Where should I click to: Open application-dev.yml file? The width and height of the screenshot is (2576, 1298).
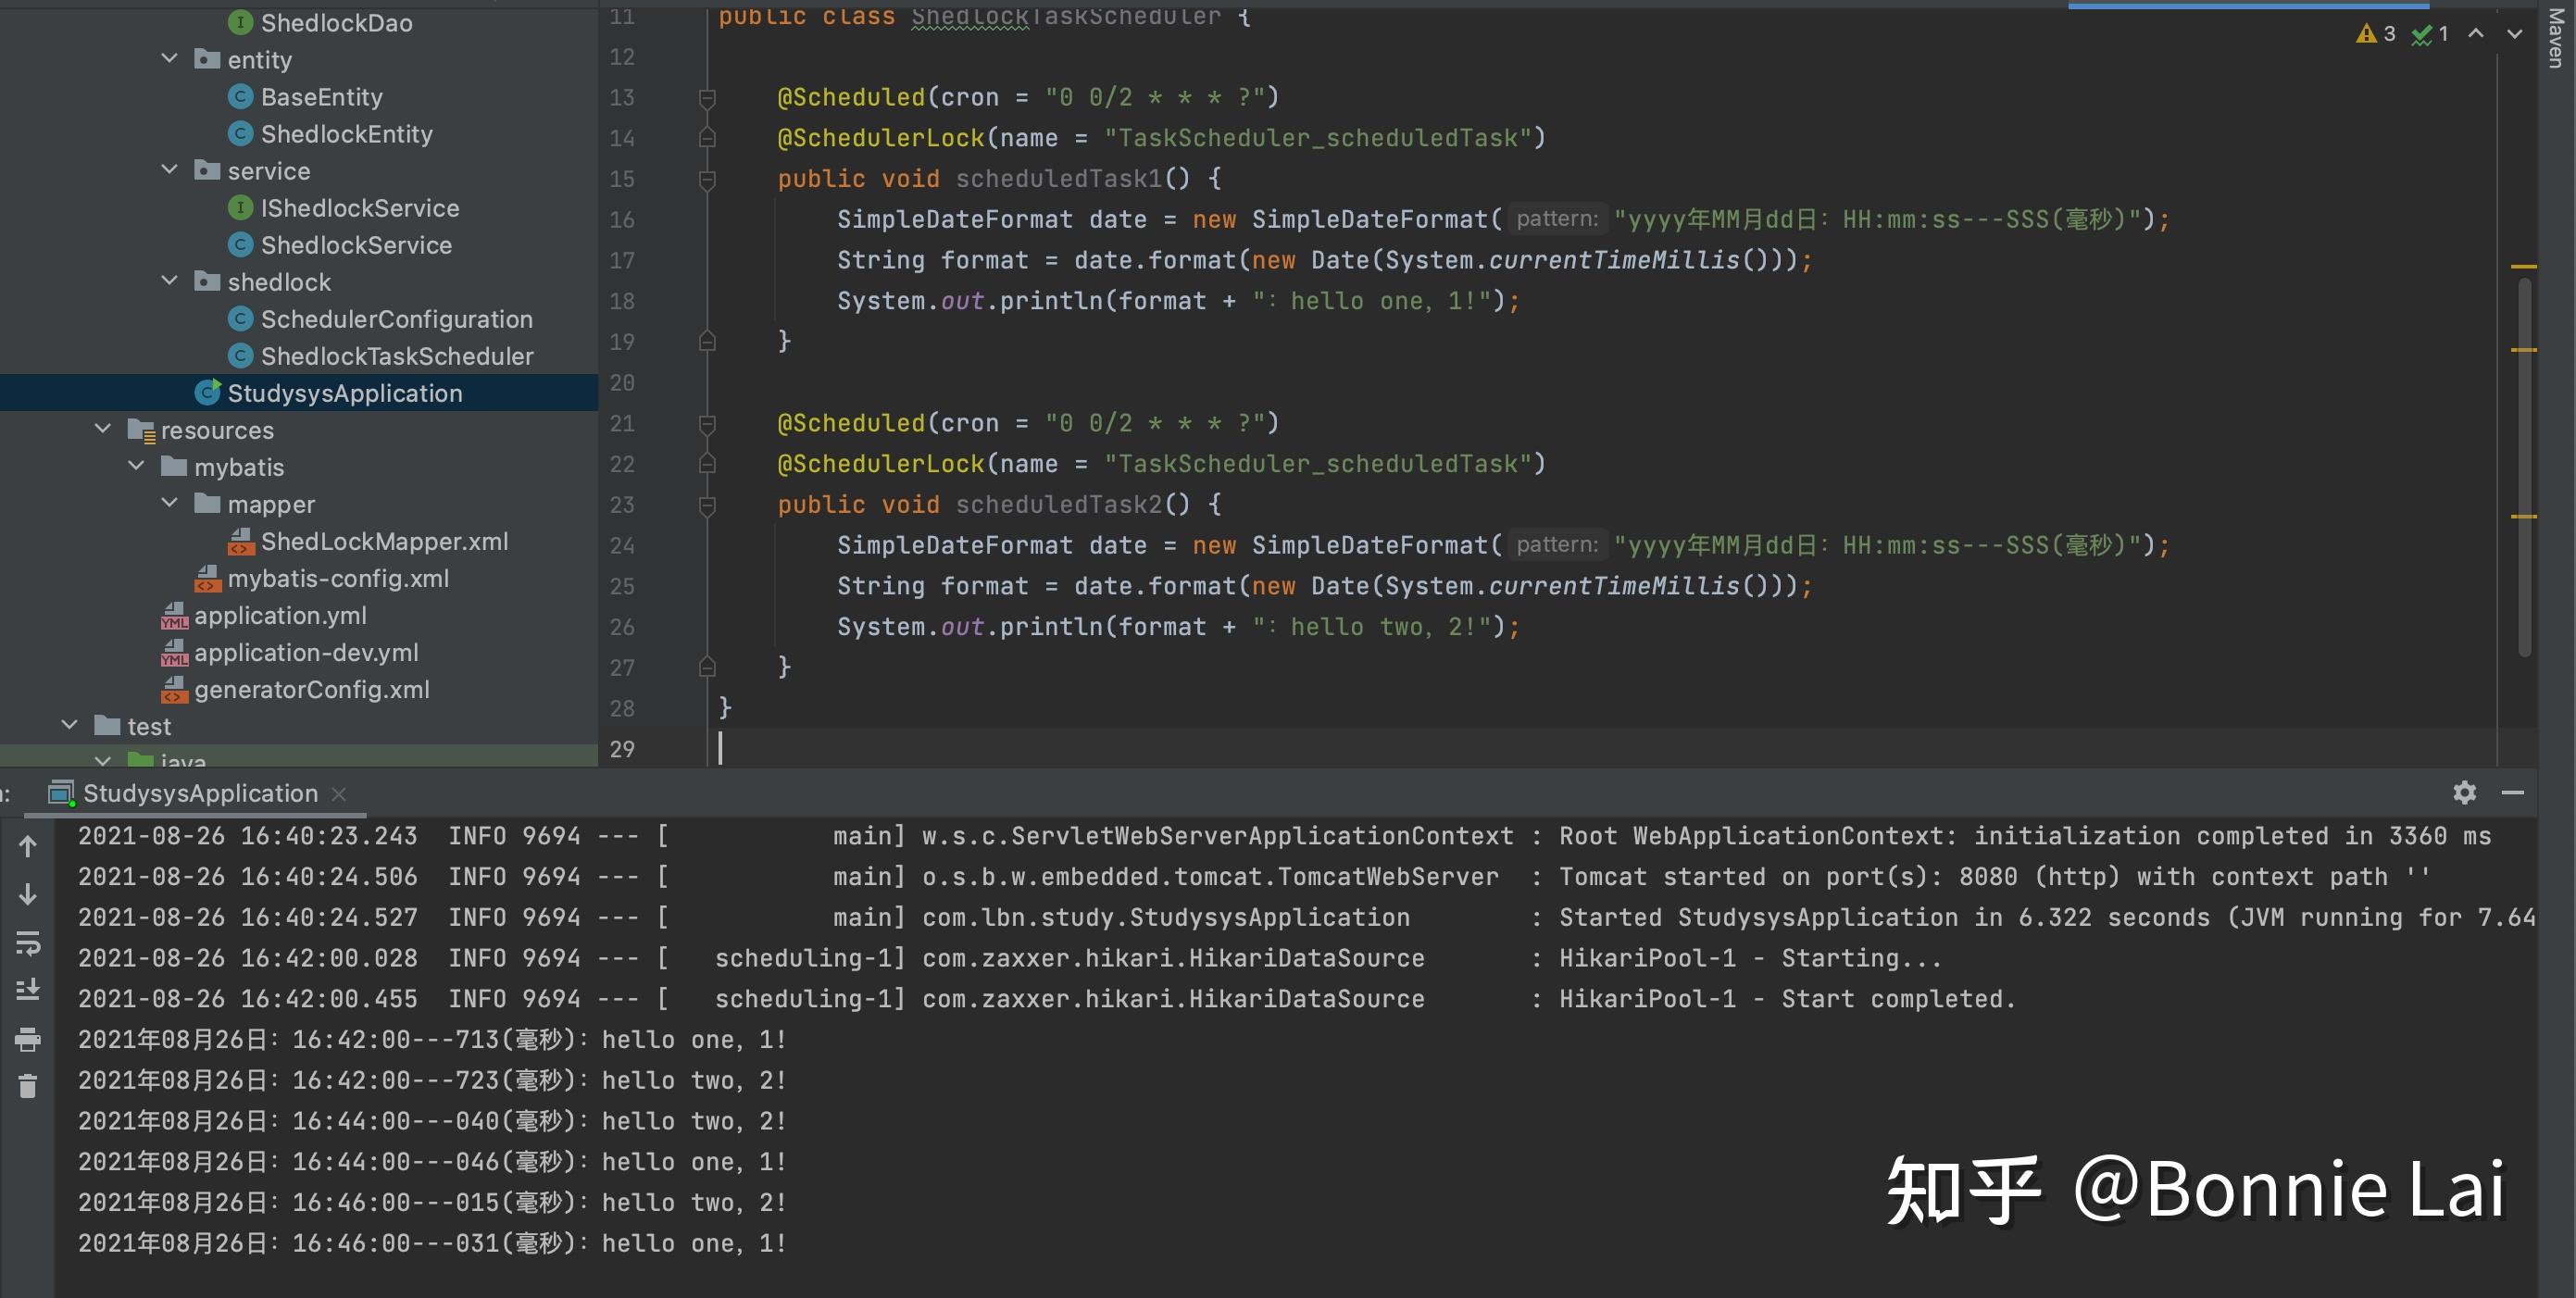[x=306, y=652]
